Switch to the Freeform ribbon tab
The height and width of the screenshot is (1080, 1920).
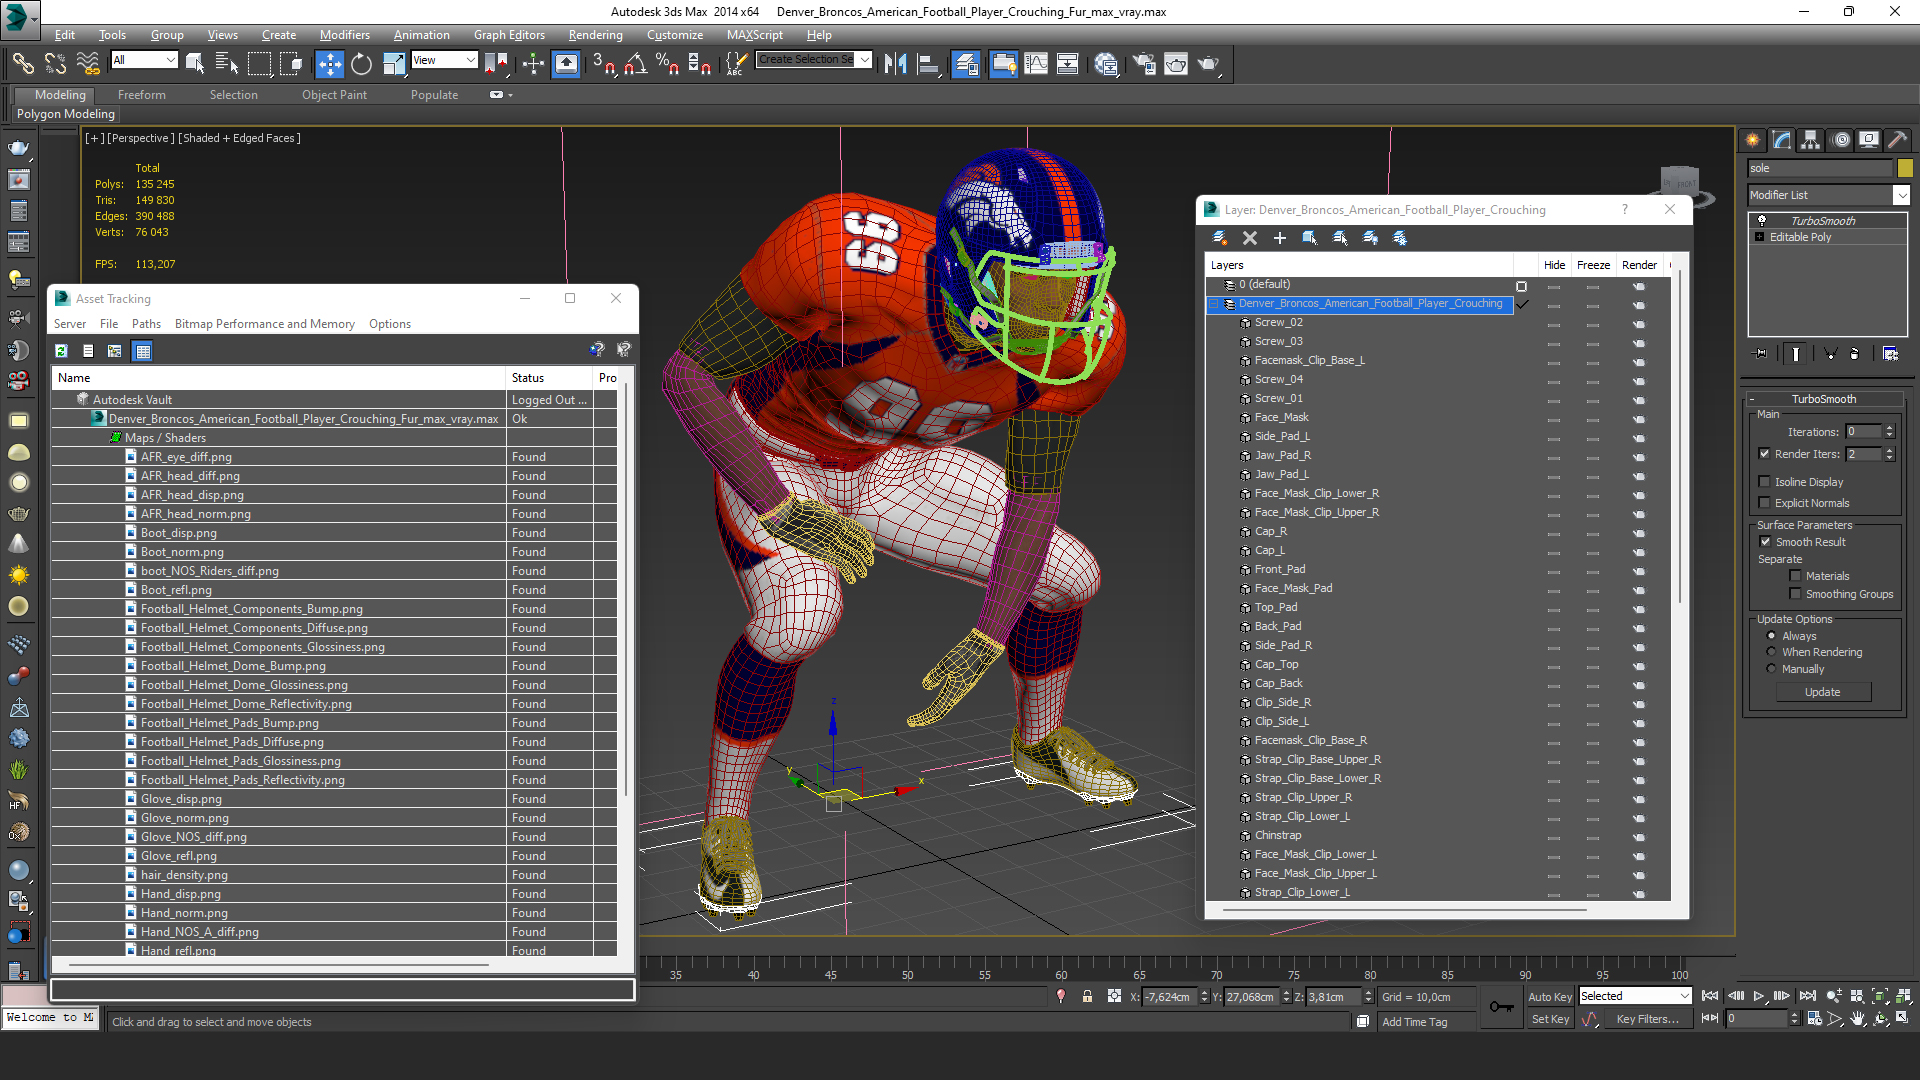(x=142, y=95)
